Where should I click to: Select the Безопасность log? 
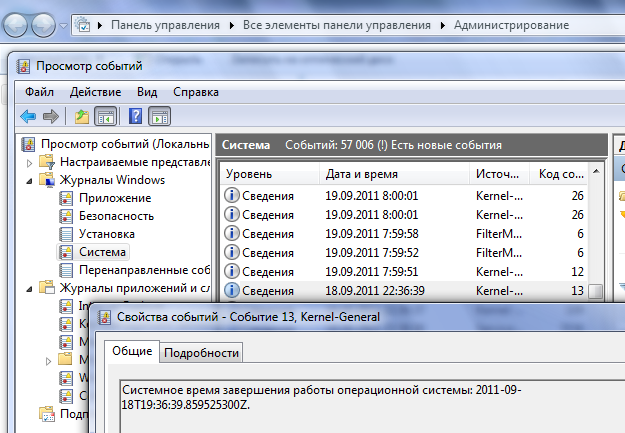pos(116,216)
